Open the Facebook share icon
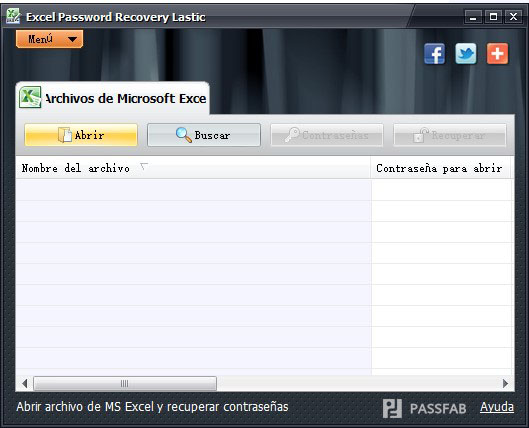The width and height of the screenshot is (529, 428). point(434,54)
